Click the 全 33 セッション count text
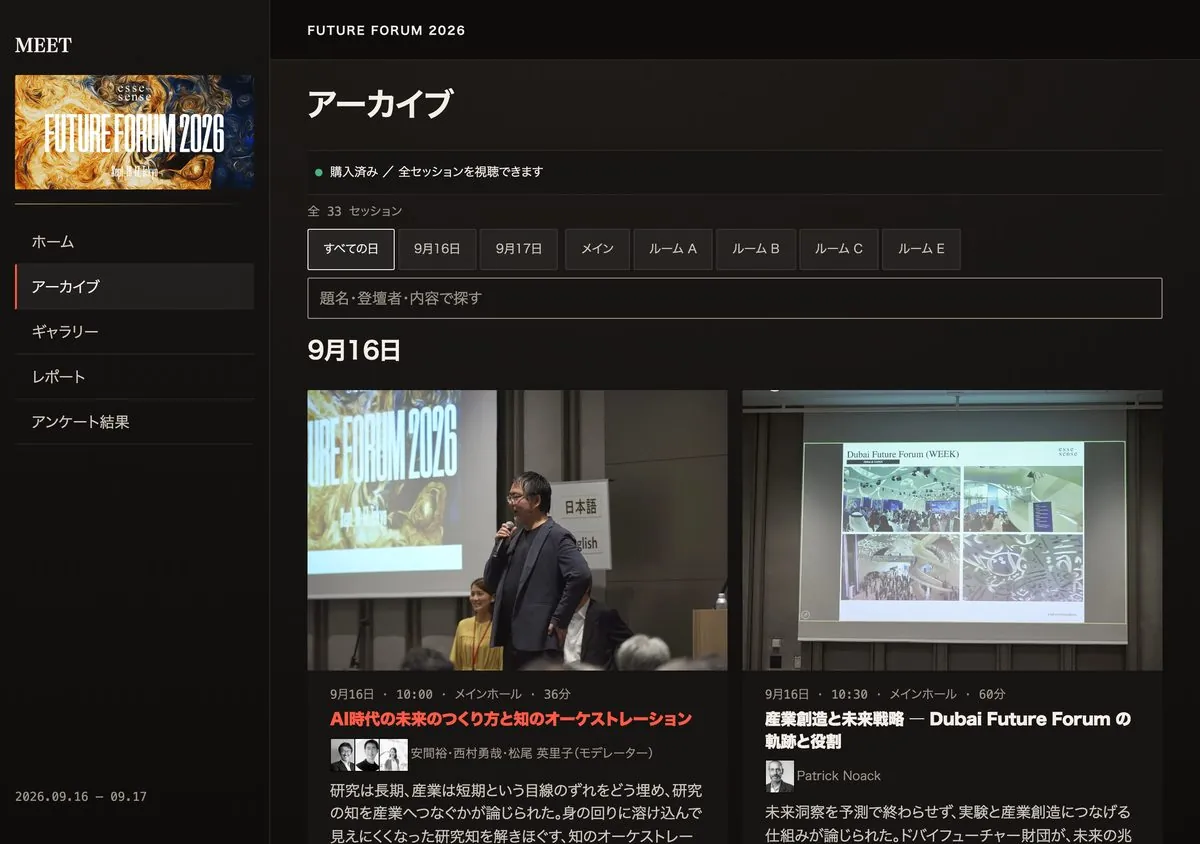The width and height of the screenshot is (1200, 844). 355,211
